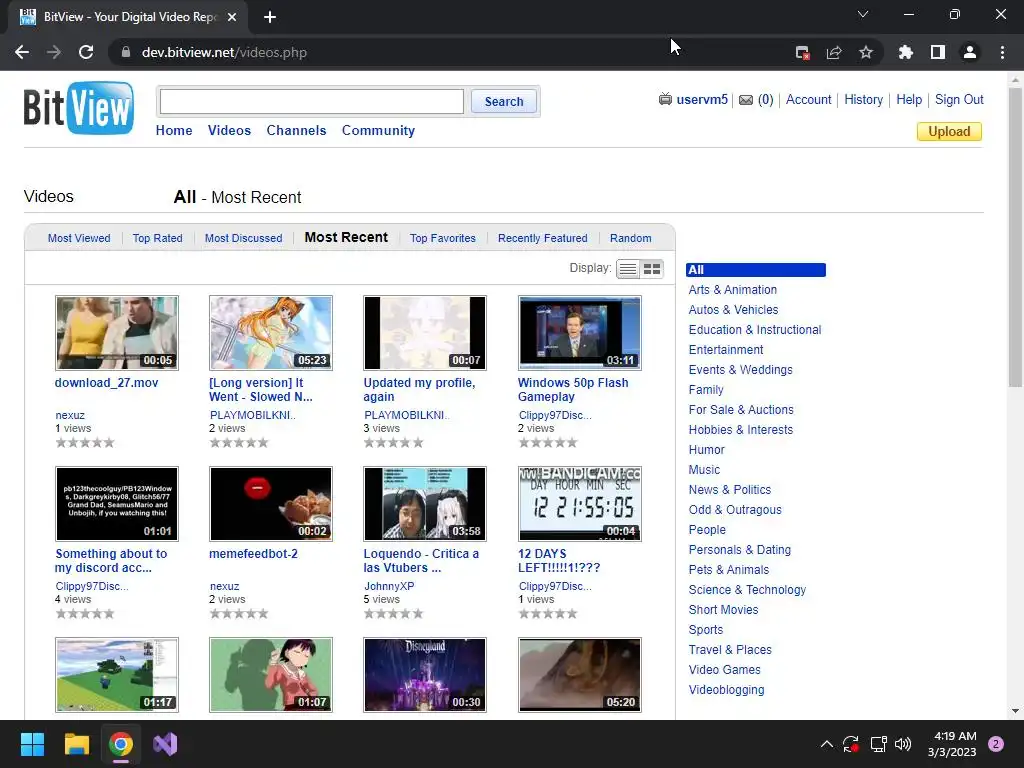Toggle browser side panel icon
Image resolution: width=1024 pixels, height=768 pixels.
938,52
